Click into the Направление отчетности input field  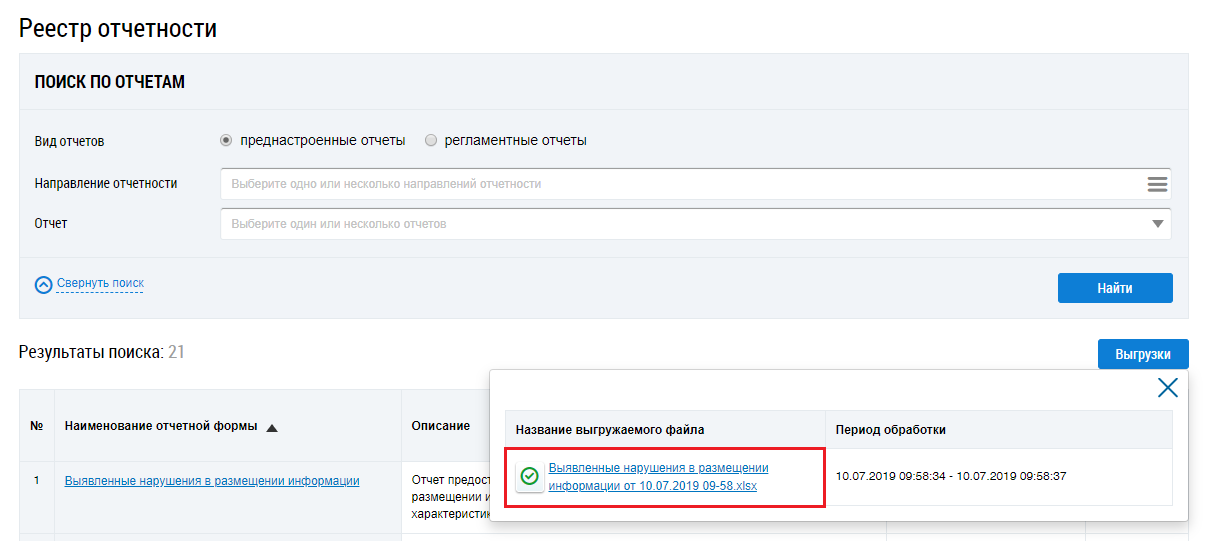(x=680, y=184)
